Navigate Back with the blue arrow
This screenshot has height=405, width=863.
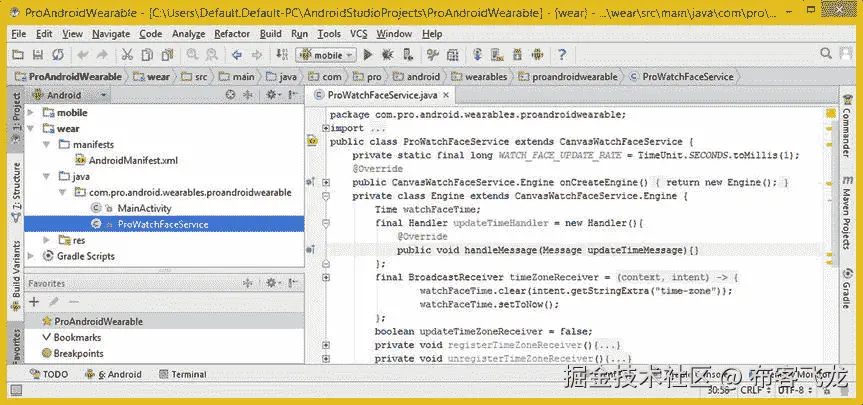pyautogui.click(x=237, y=54)
